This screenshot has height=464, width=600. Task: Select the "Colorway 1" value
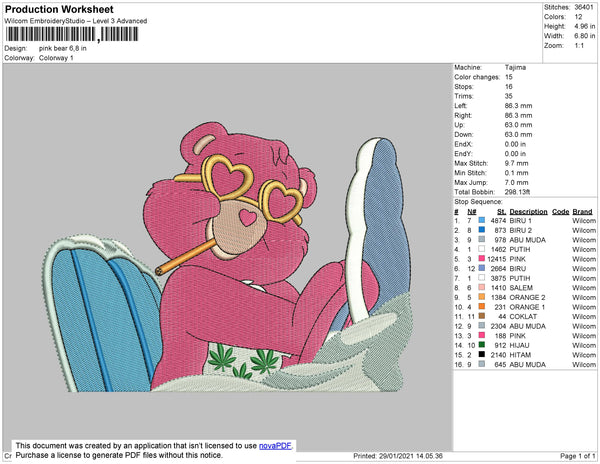[56, 58]
